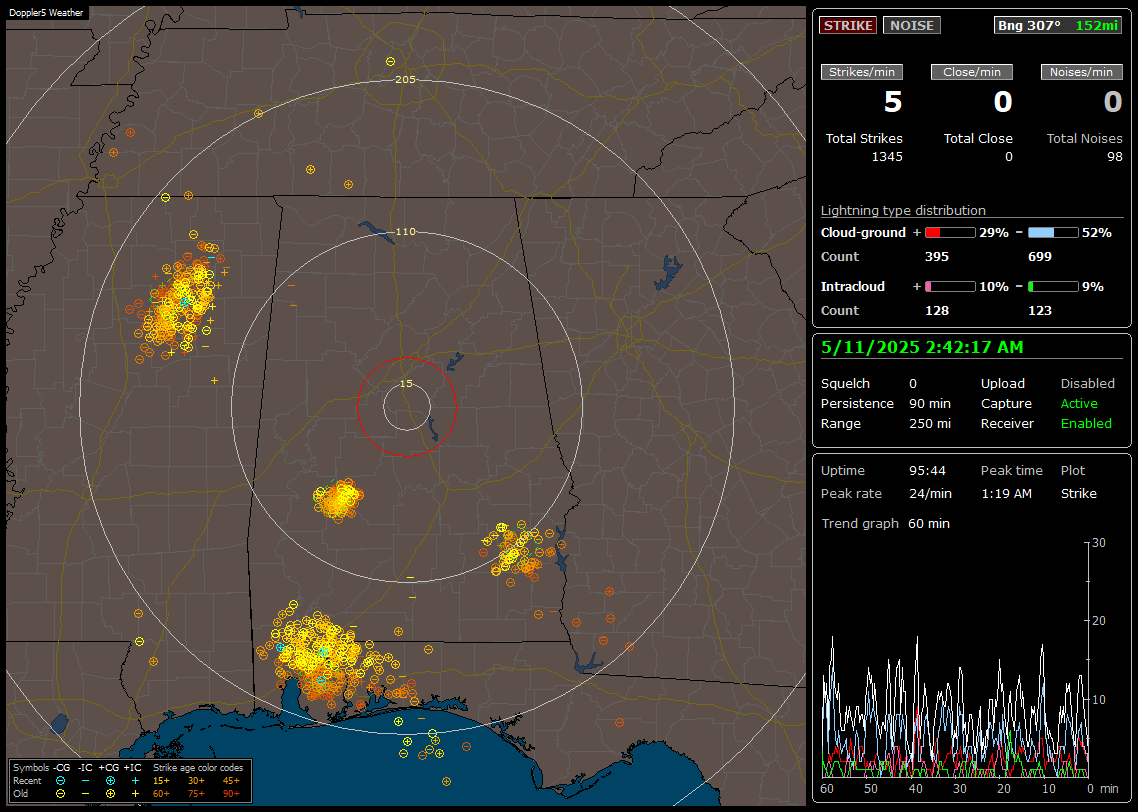Viewport: 1138px width, 812px height.
Task: Click the Recent +CG symbol in legend
Action: pos(110,781)
